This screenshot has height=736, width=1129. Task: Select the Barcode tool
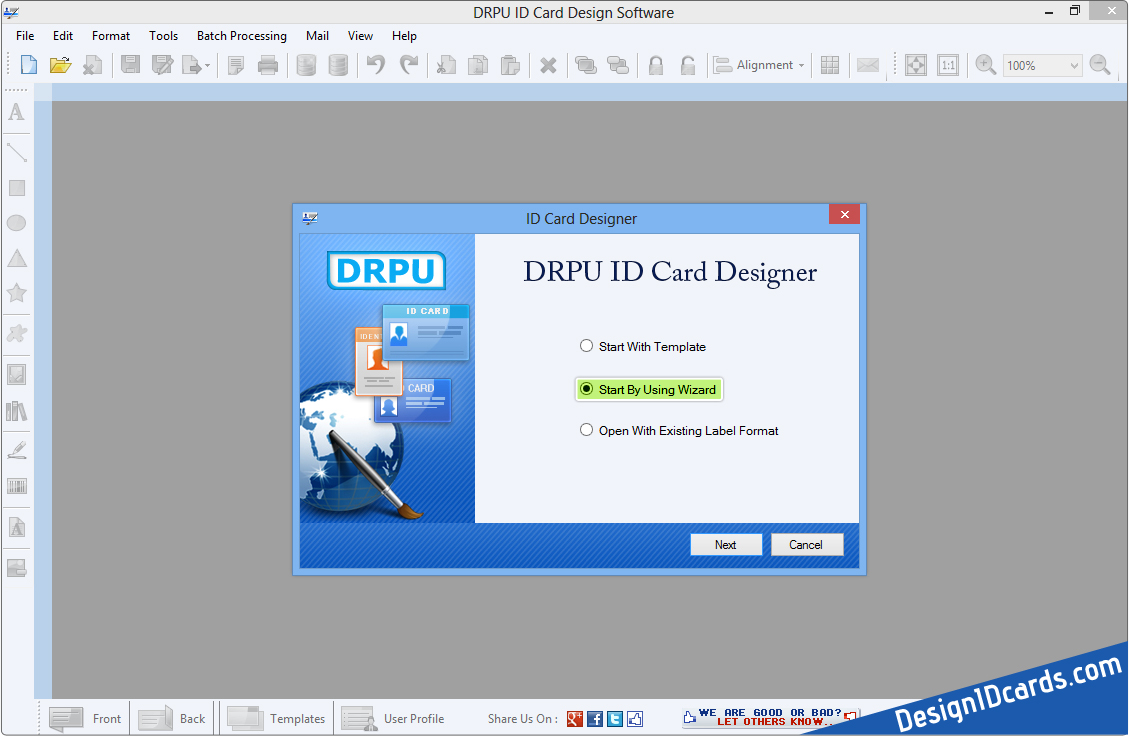coord(17,486)
